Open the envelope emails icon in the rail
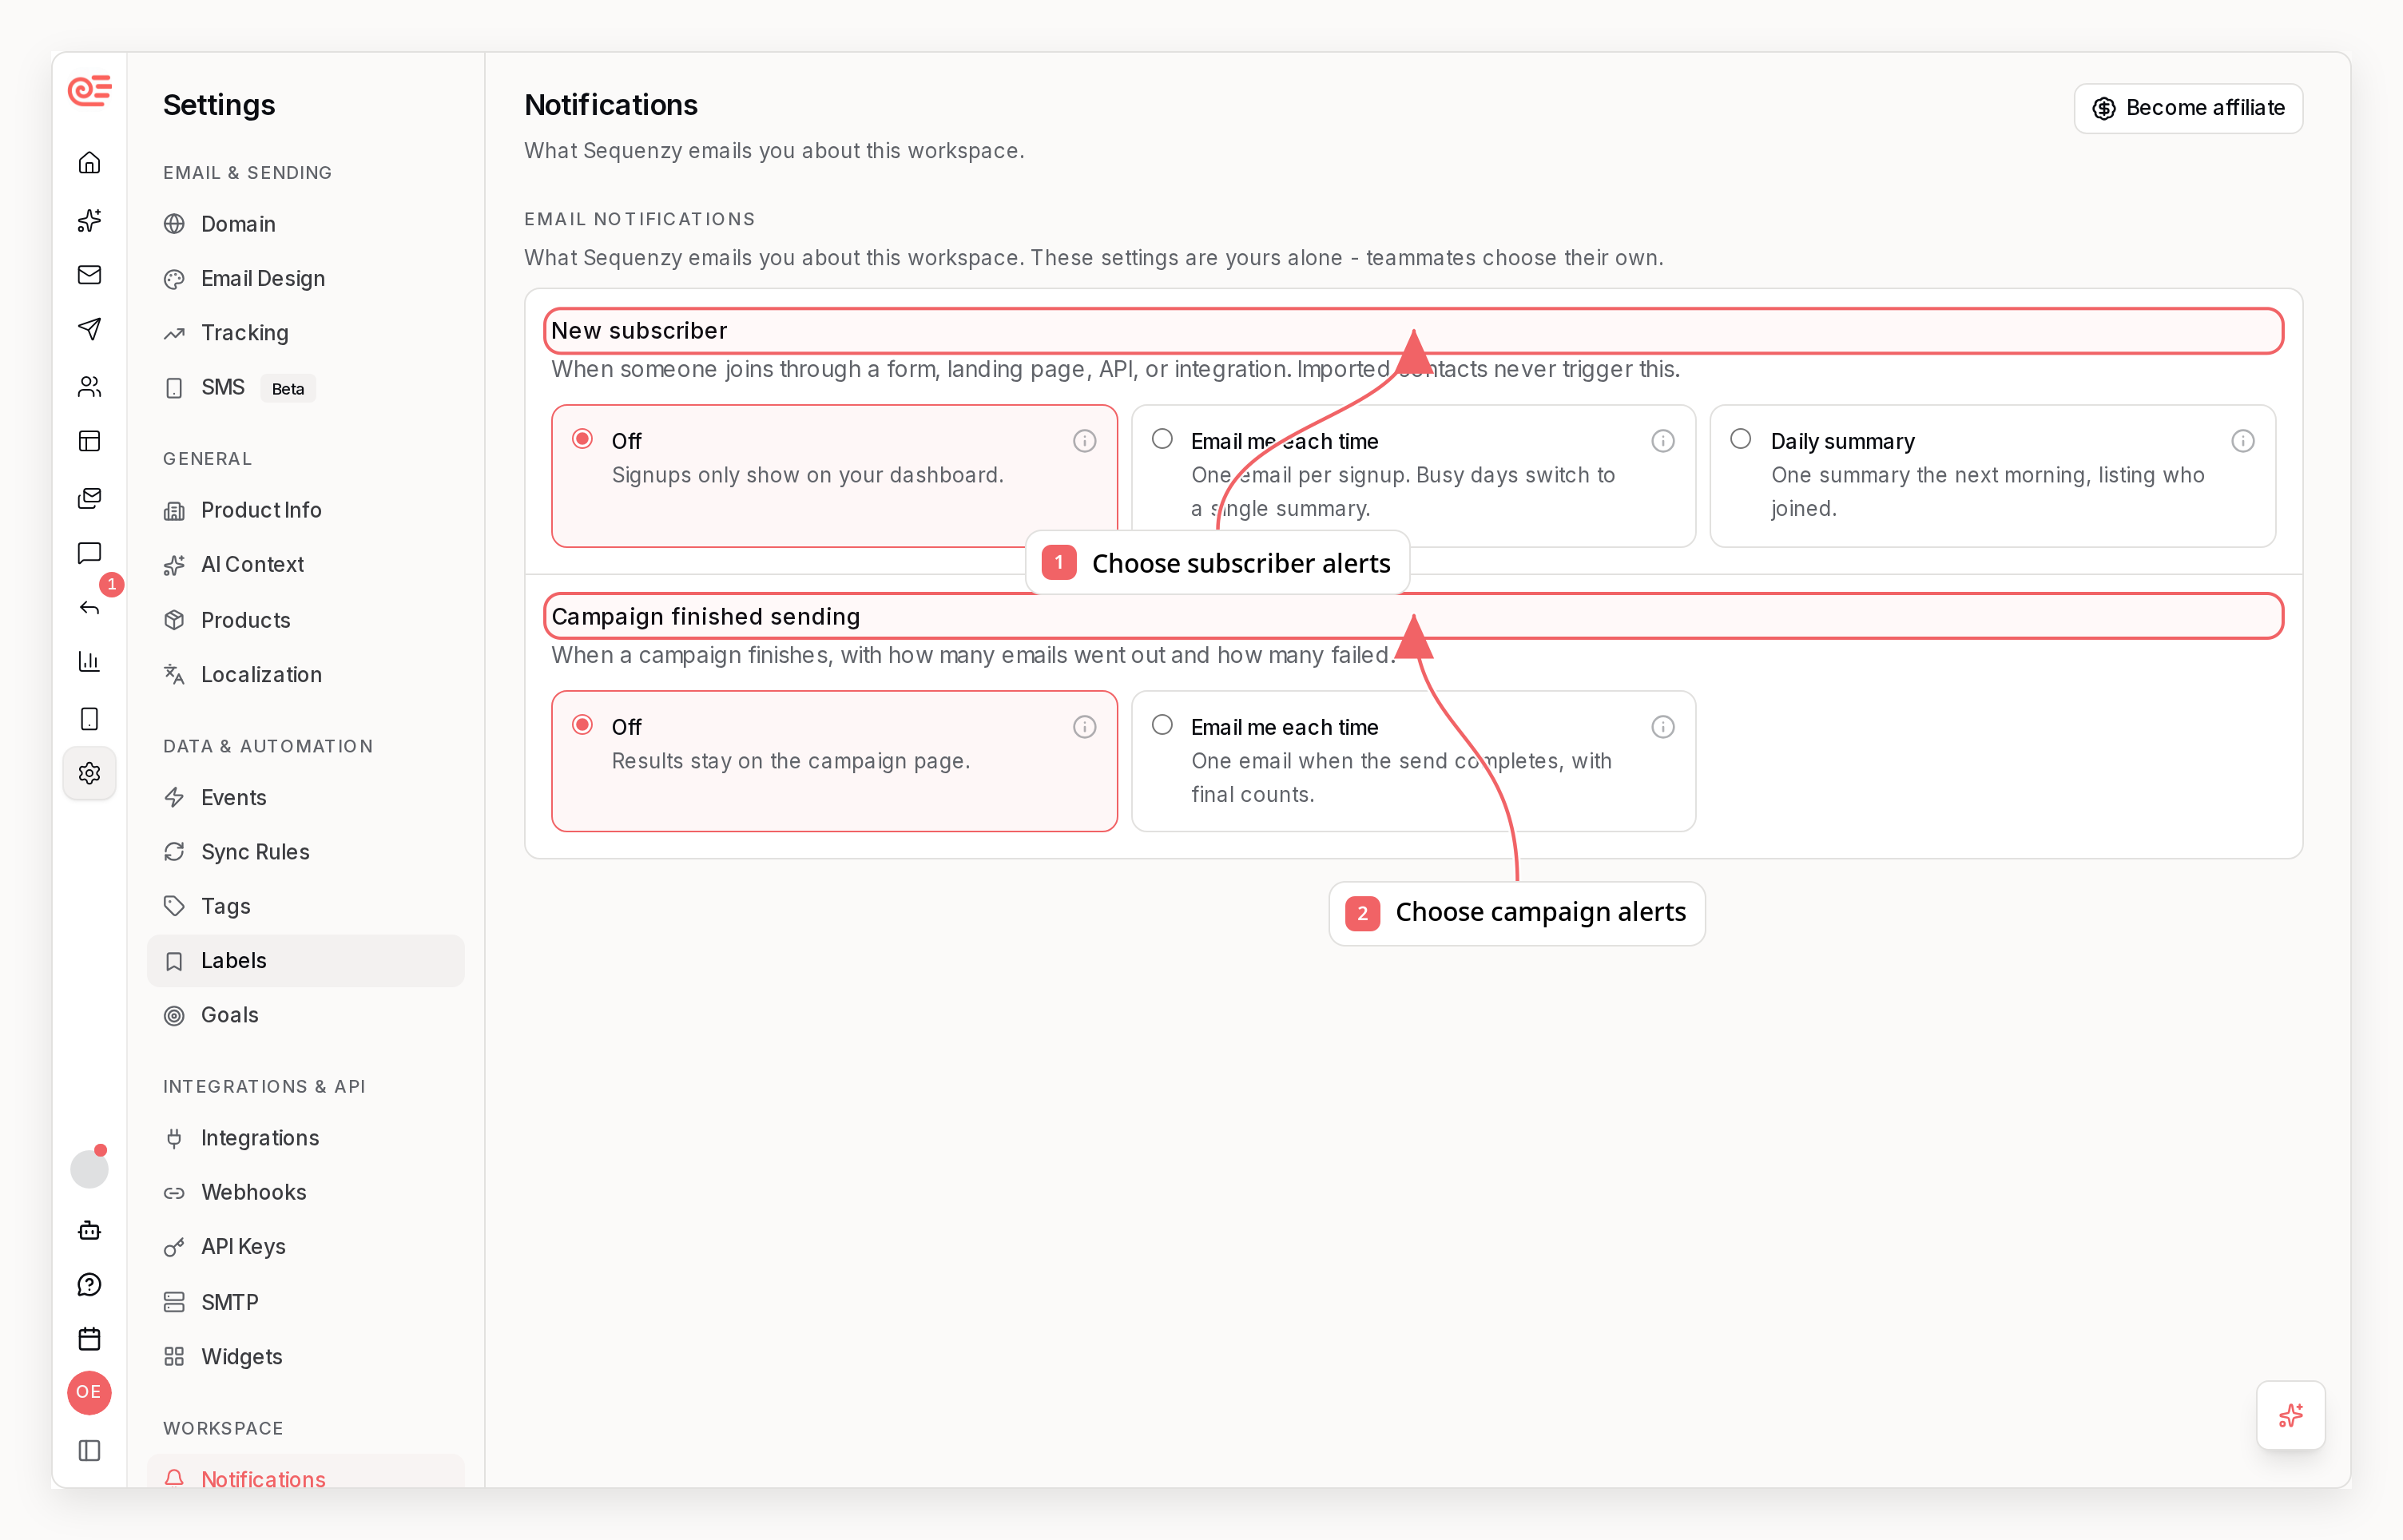Image resolution: width=2403 pixels, height=1540 pixels. [89, 274]
